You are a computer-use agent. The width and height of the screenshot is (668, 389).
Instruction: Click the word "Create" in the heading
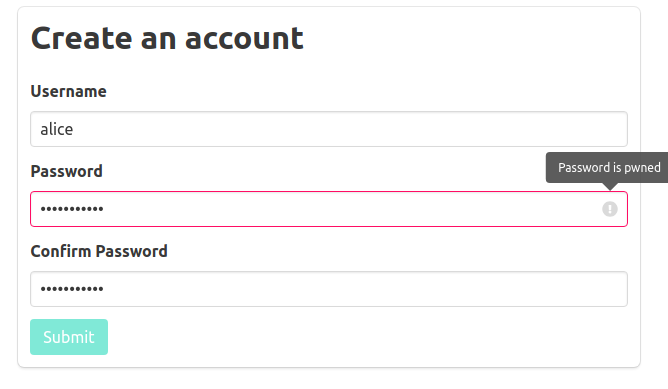82,38
